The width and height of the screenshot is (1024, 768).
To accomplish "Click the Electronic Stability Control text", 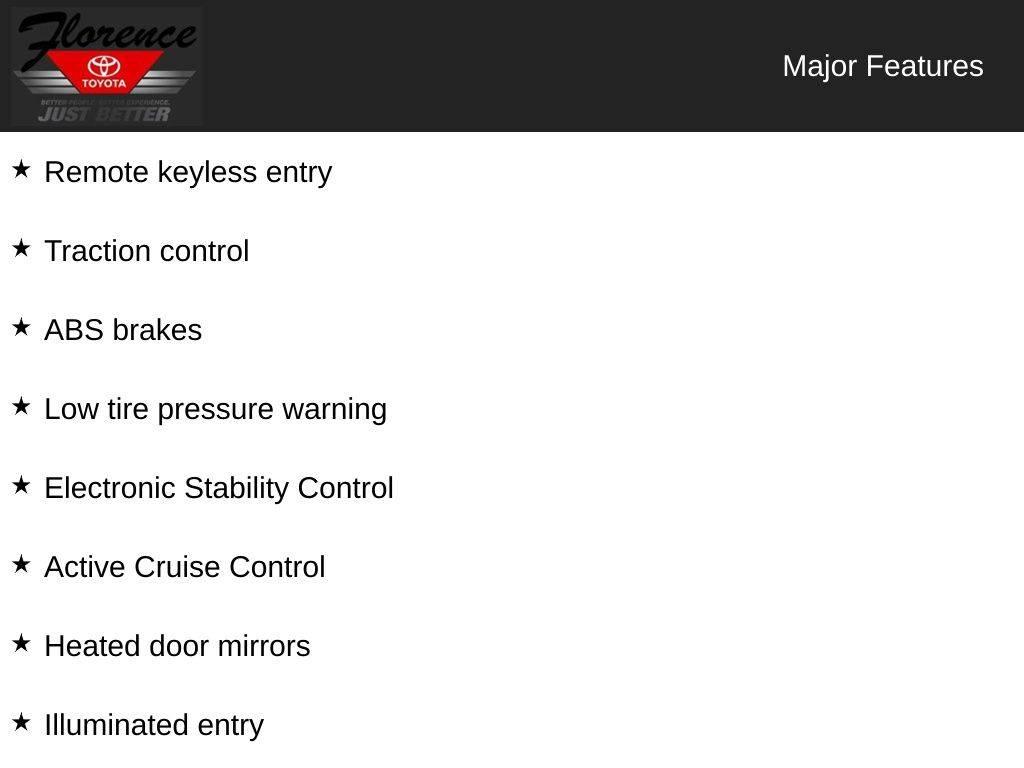I will (219, 488).
